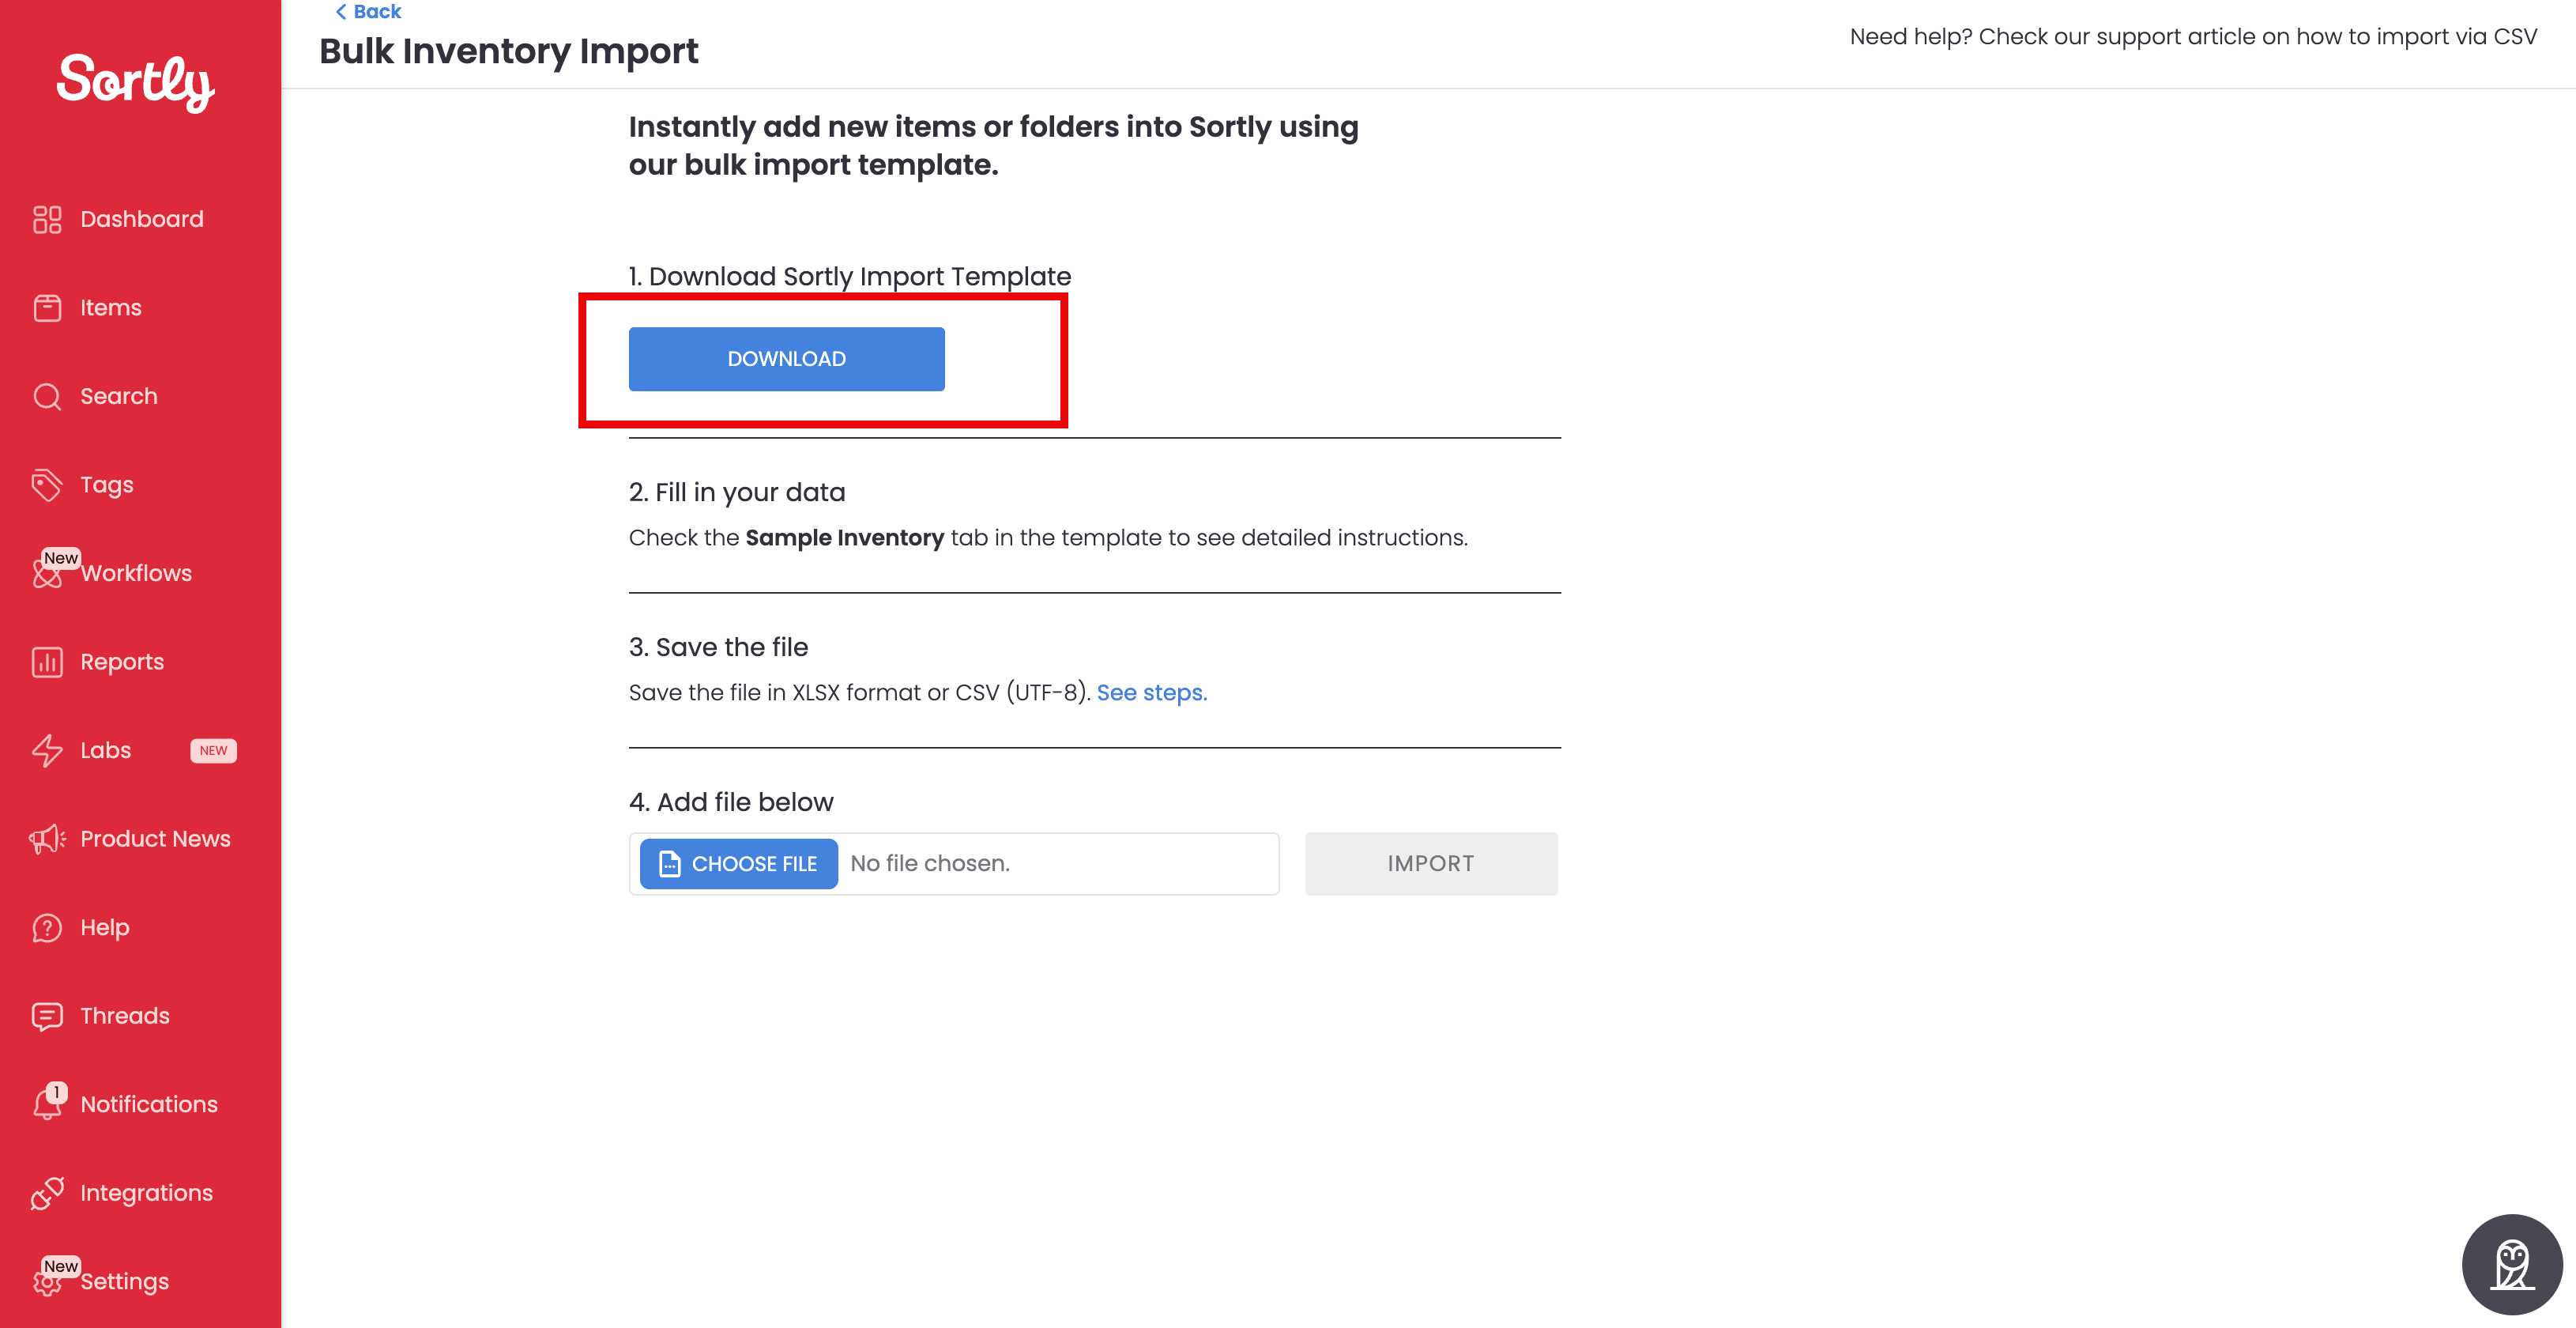Click the '2. Fill in your data' heading

coord(737,493)
